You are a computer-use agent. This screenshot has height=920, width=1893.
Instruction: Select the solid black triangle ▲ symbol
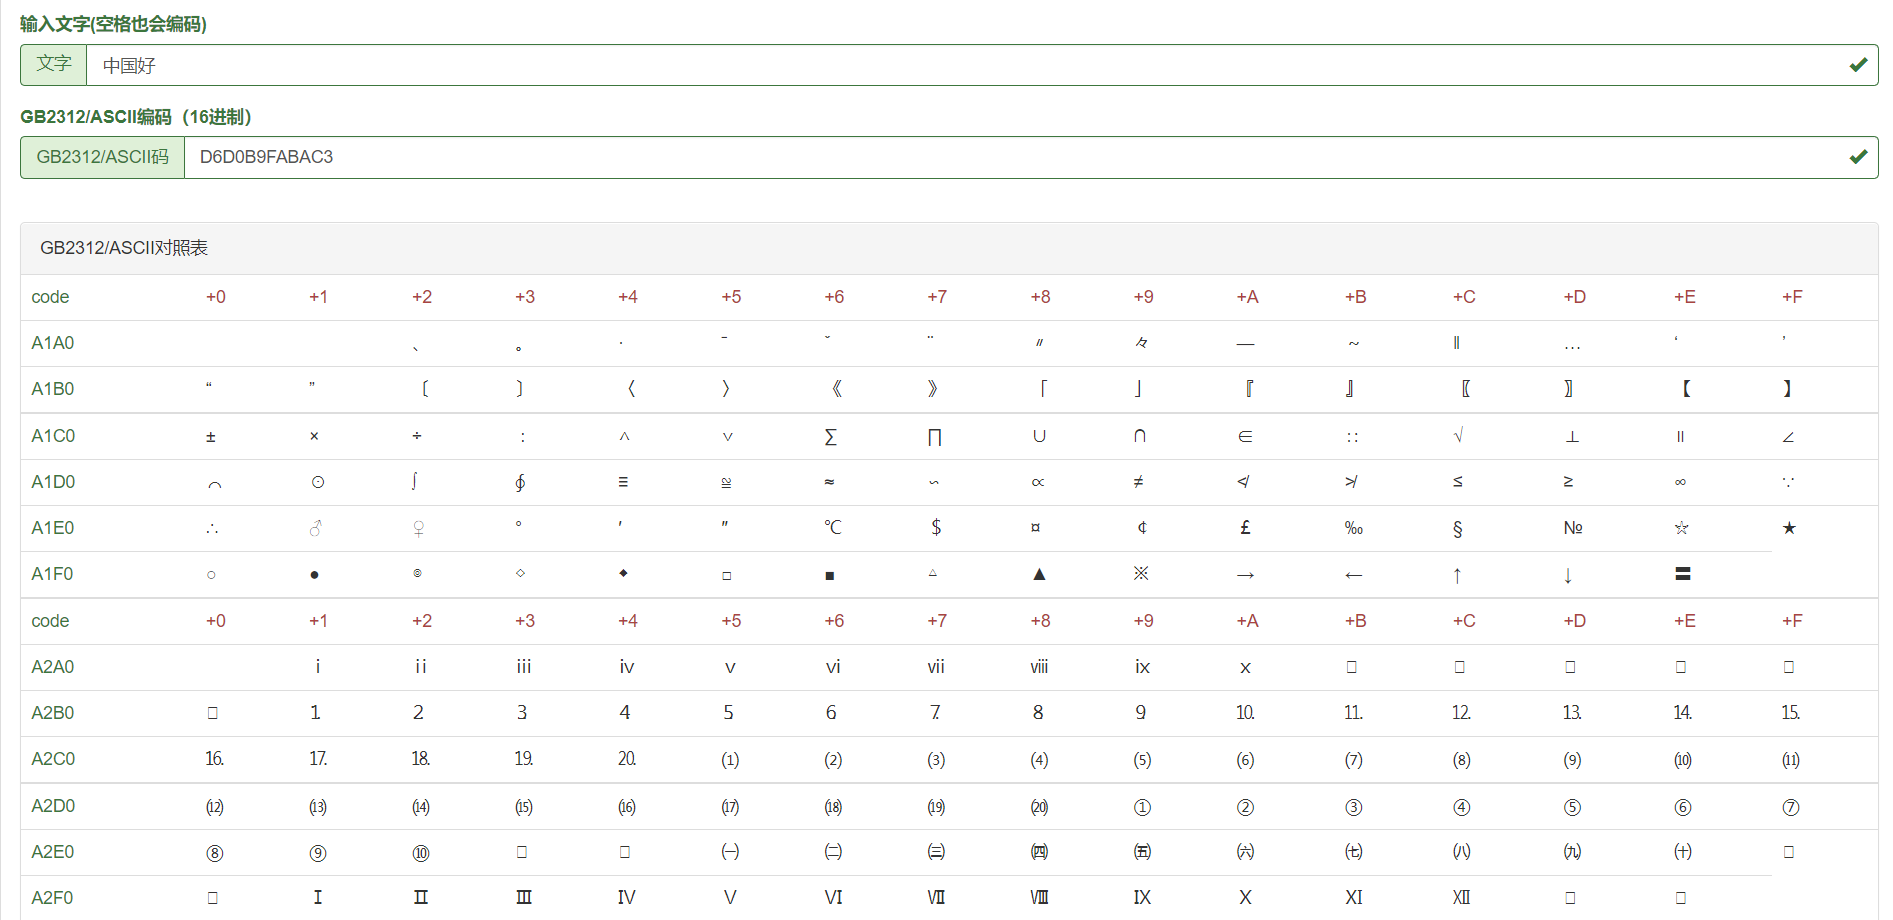click(x=1039, y=574)
